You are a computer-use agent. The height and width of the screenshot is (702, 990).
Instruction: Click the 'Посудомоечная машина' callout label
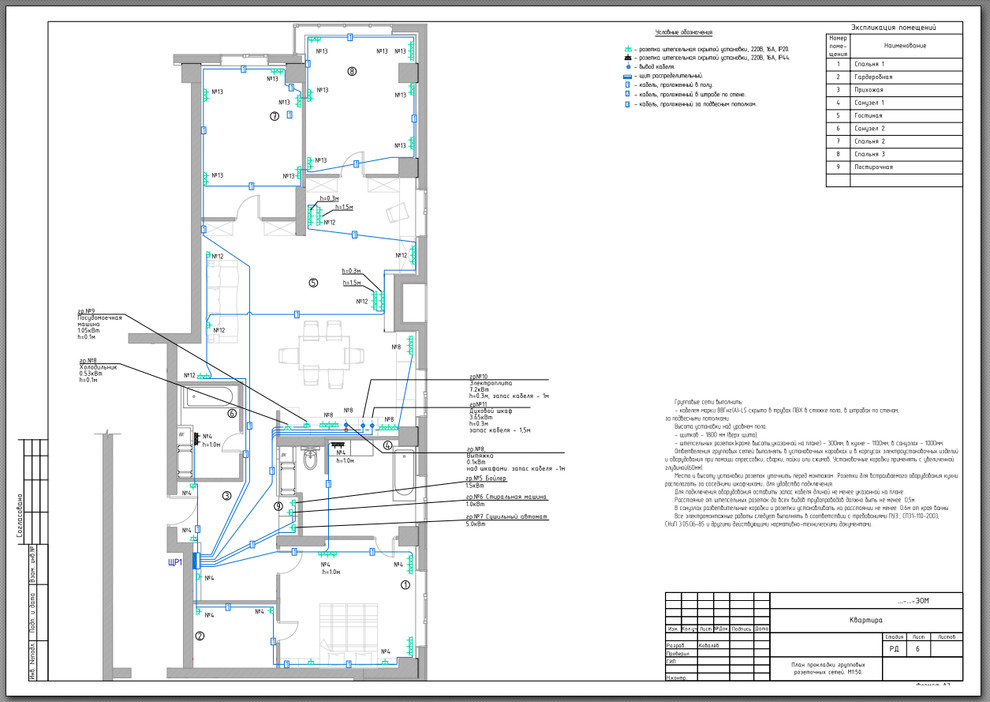coord(100,321)
